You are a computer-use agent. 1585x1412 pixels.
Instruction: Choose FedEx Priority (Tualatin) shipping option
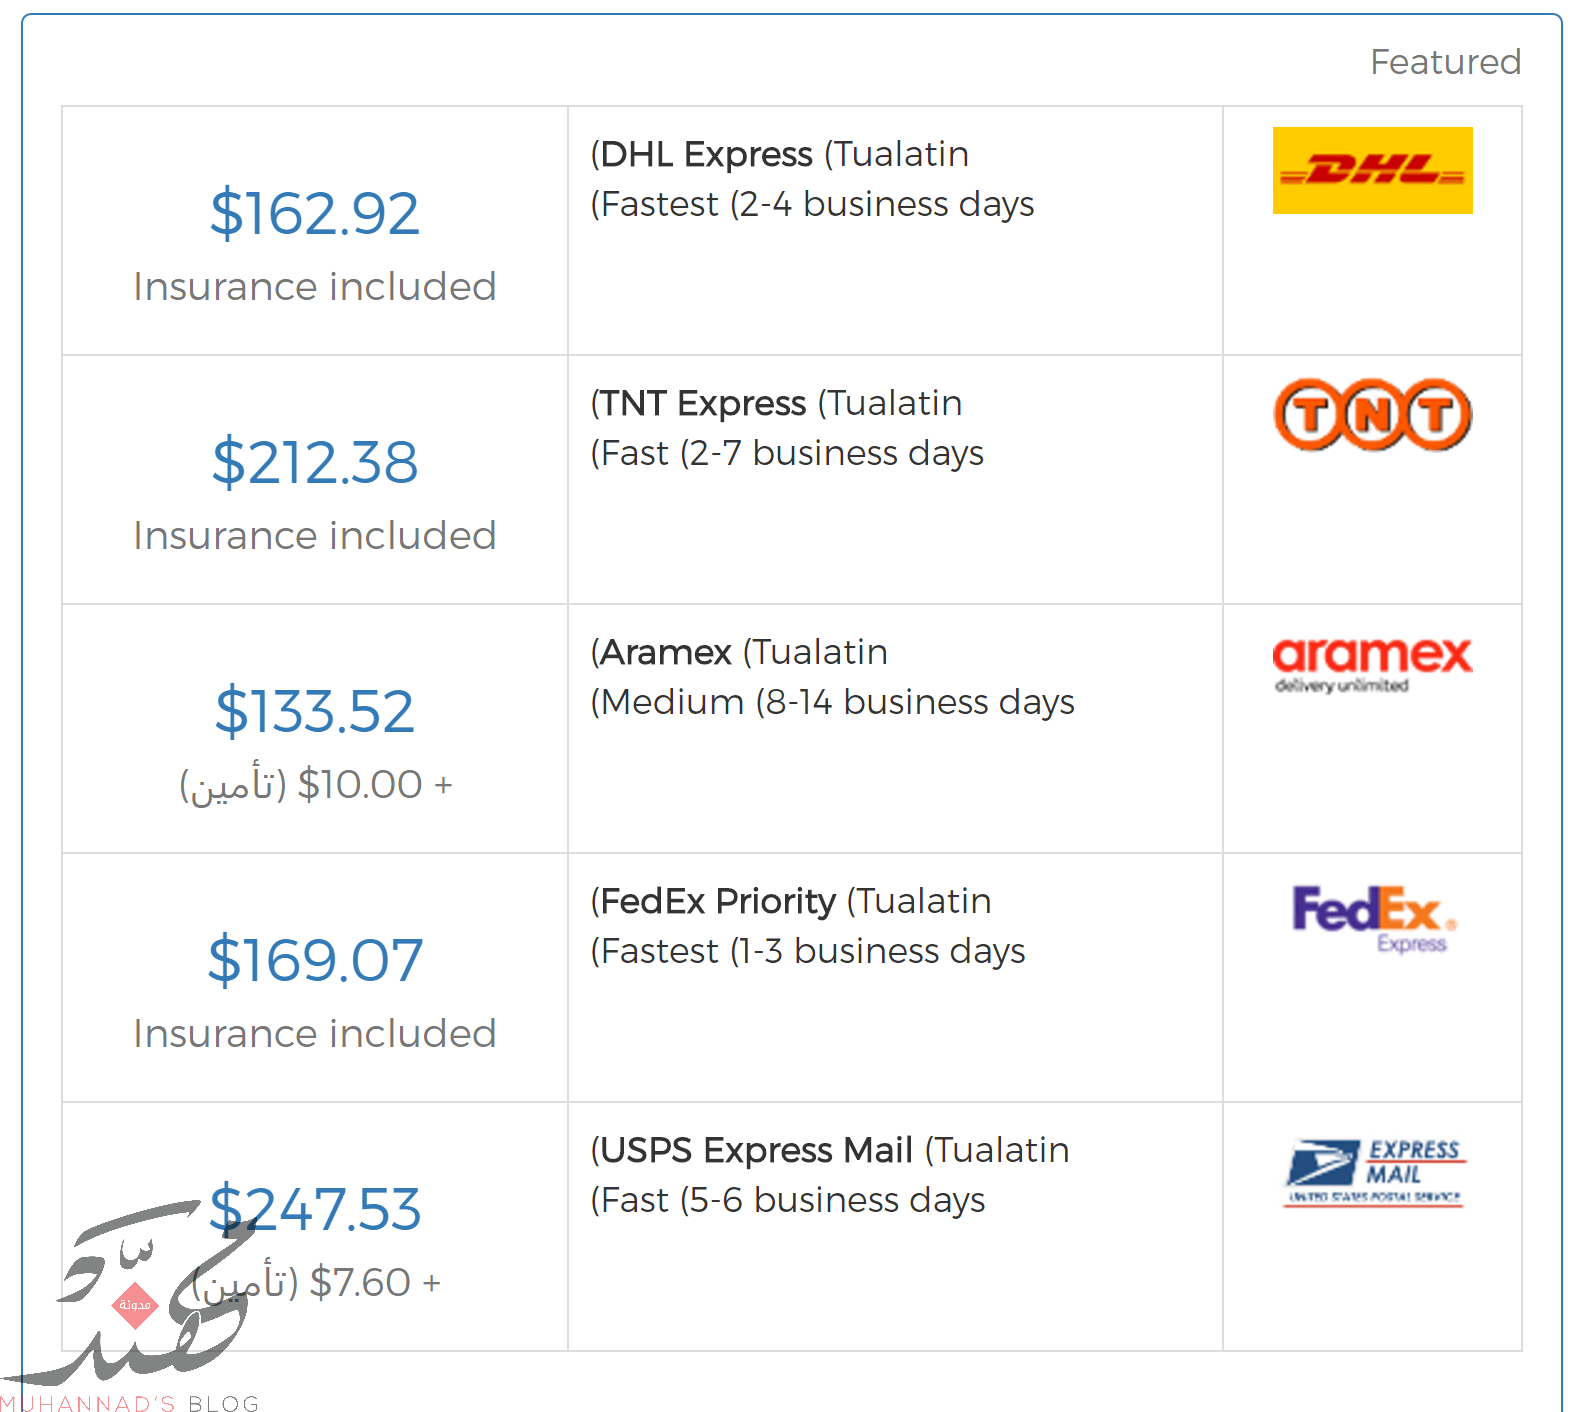791,901
